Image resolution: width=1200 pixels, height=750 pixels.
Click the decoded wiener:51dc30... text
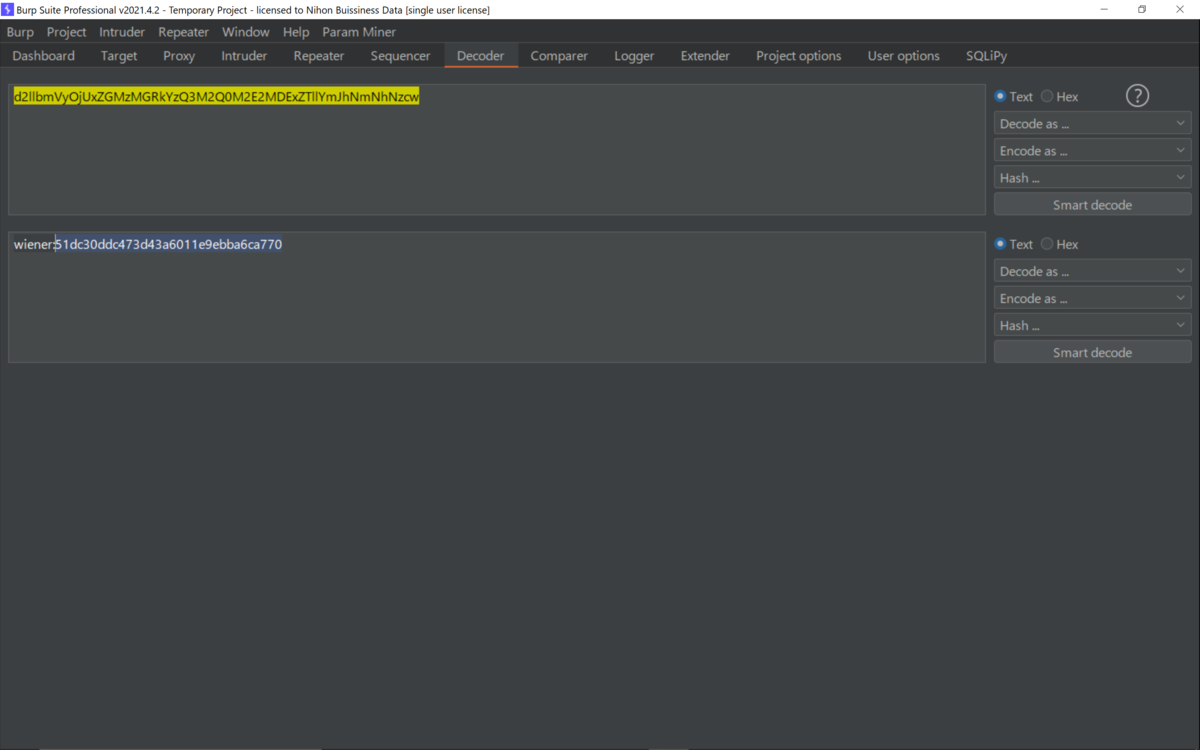pos(148,244)
